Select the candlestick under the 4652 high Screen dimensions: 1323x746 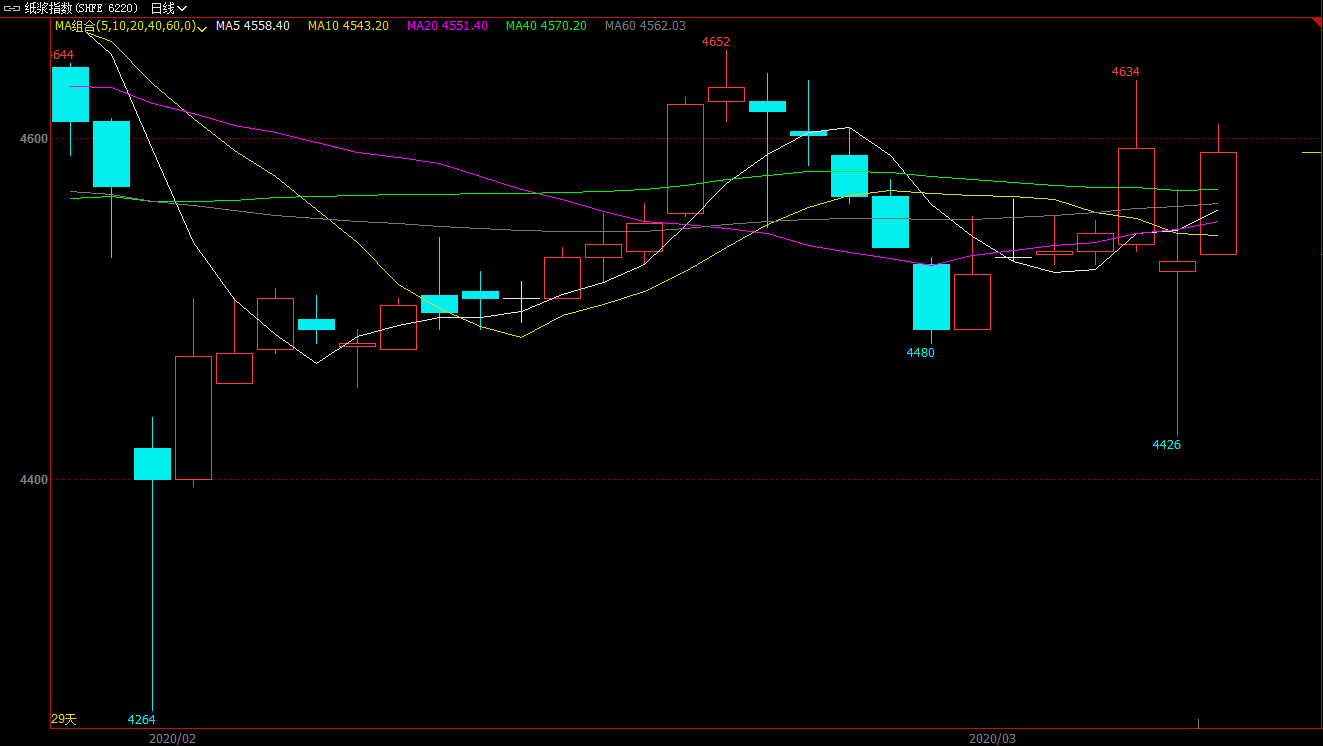coord(726,94)
